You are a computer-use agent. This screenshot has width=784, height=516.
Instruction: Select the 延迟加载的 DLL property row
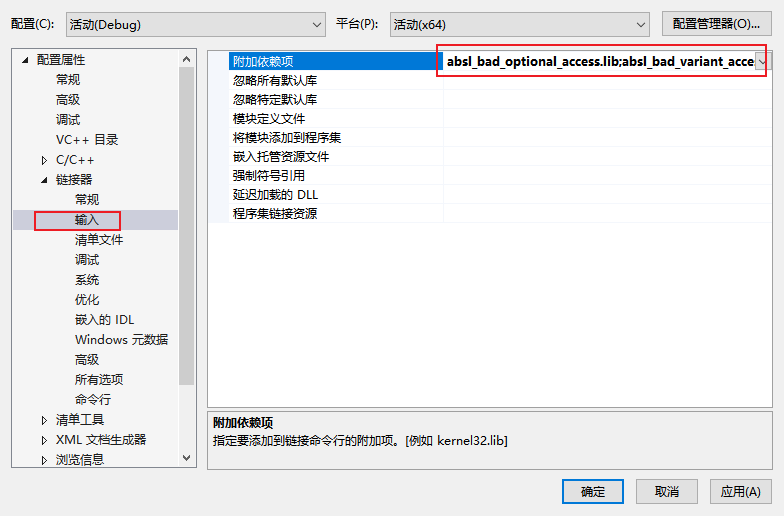tap(490, 194)
